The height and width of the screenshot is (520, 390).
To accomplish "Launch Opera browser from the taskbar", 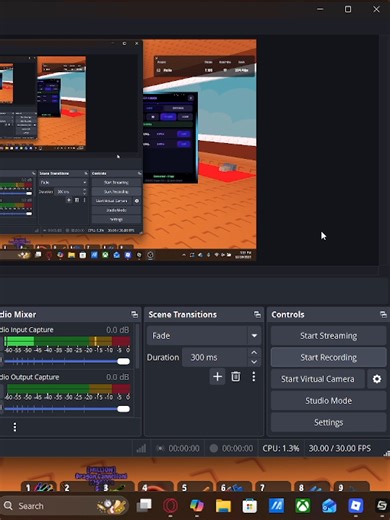I will (x=170, y=506).
